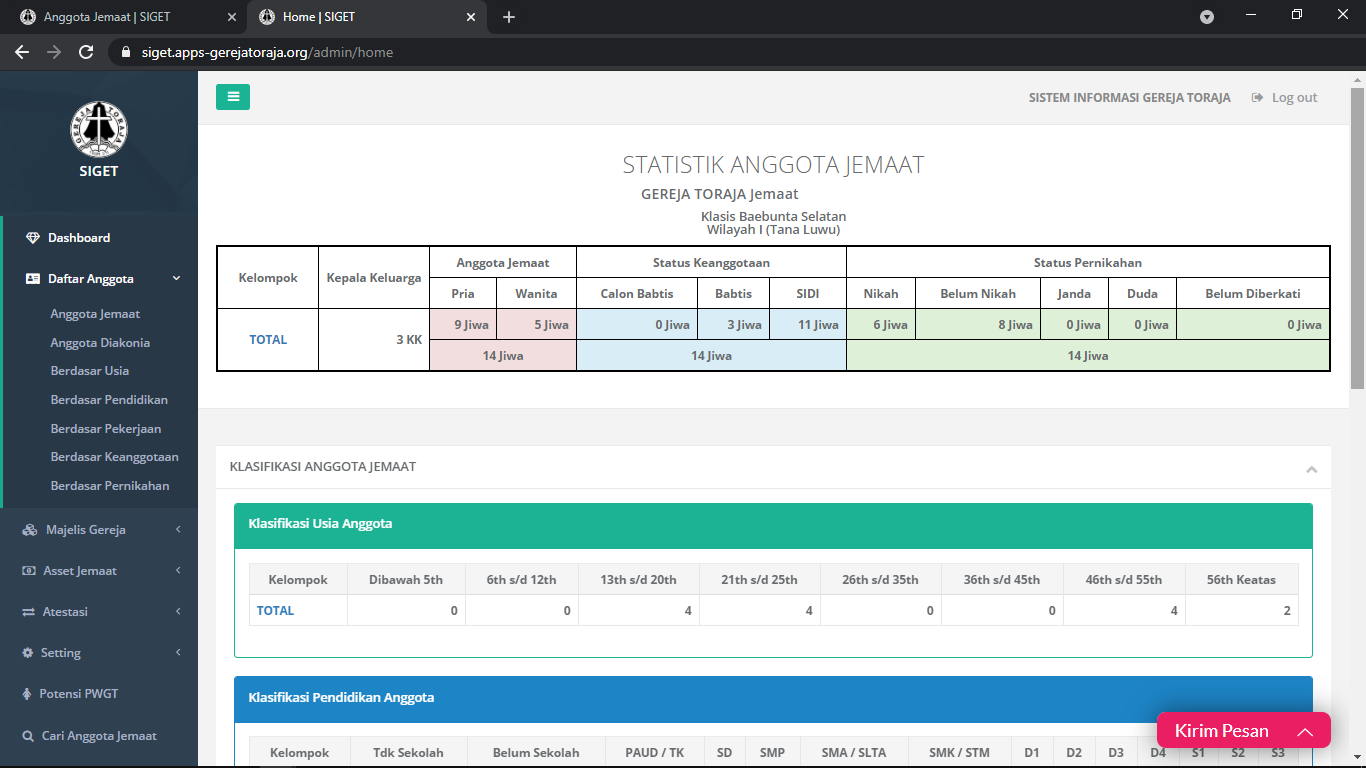This screenshot has width=1366, height=768.
Task: Click the 3 Jiwa Babtis cell
Action: [733, 324]
